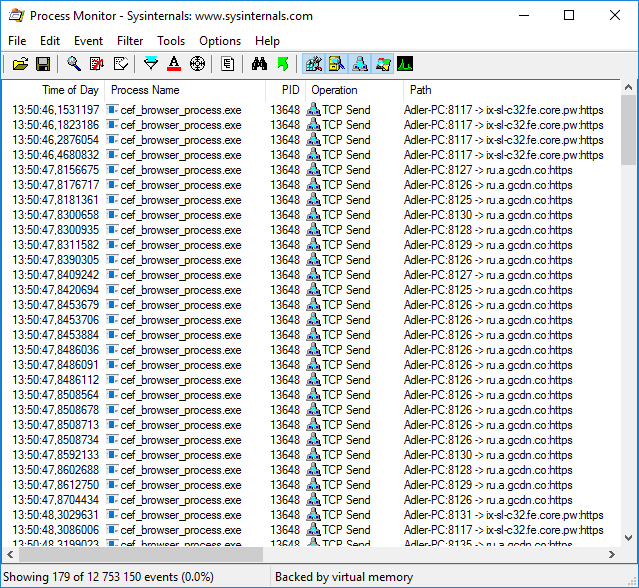Click the Path column header
This screenshot has height=588, width=639.
click(x=512, y=90)
